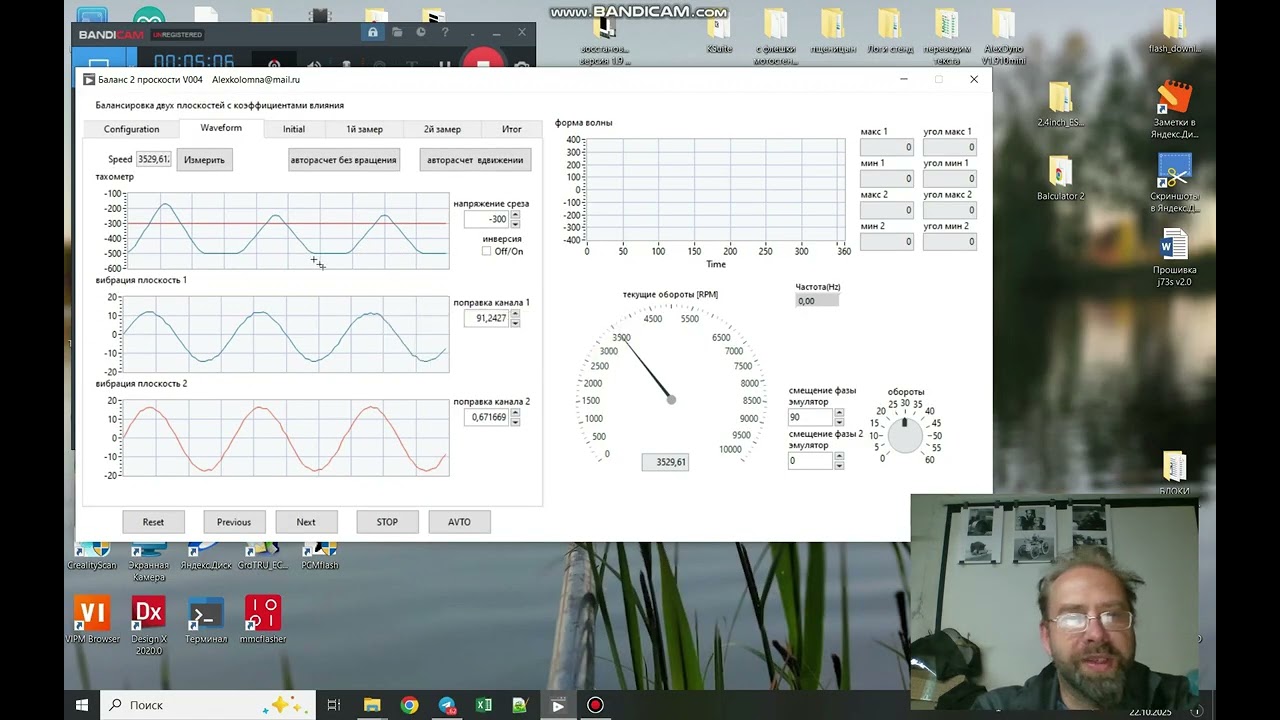Open Bandicam output folder icon

pos(397,33)
